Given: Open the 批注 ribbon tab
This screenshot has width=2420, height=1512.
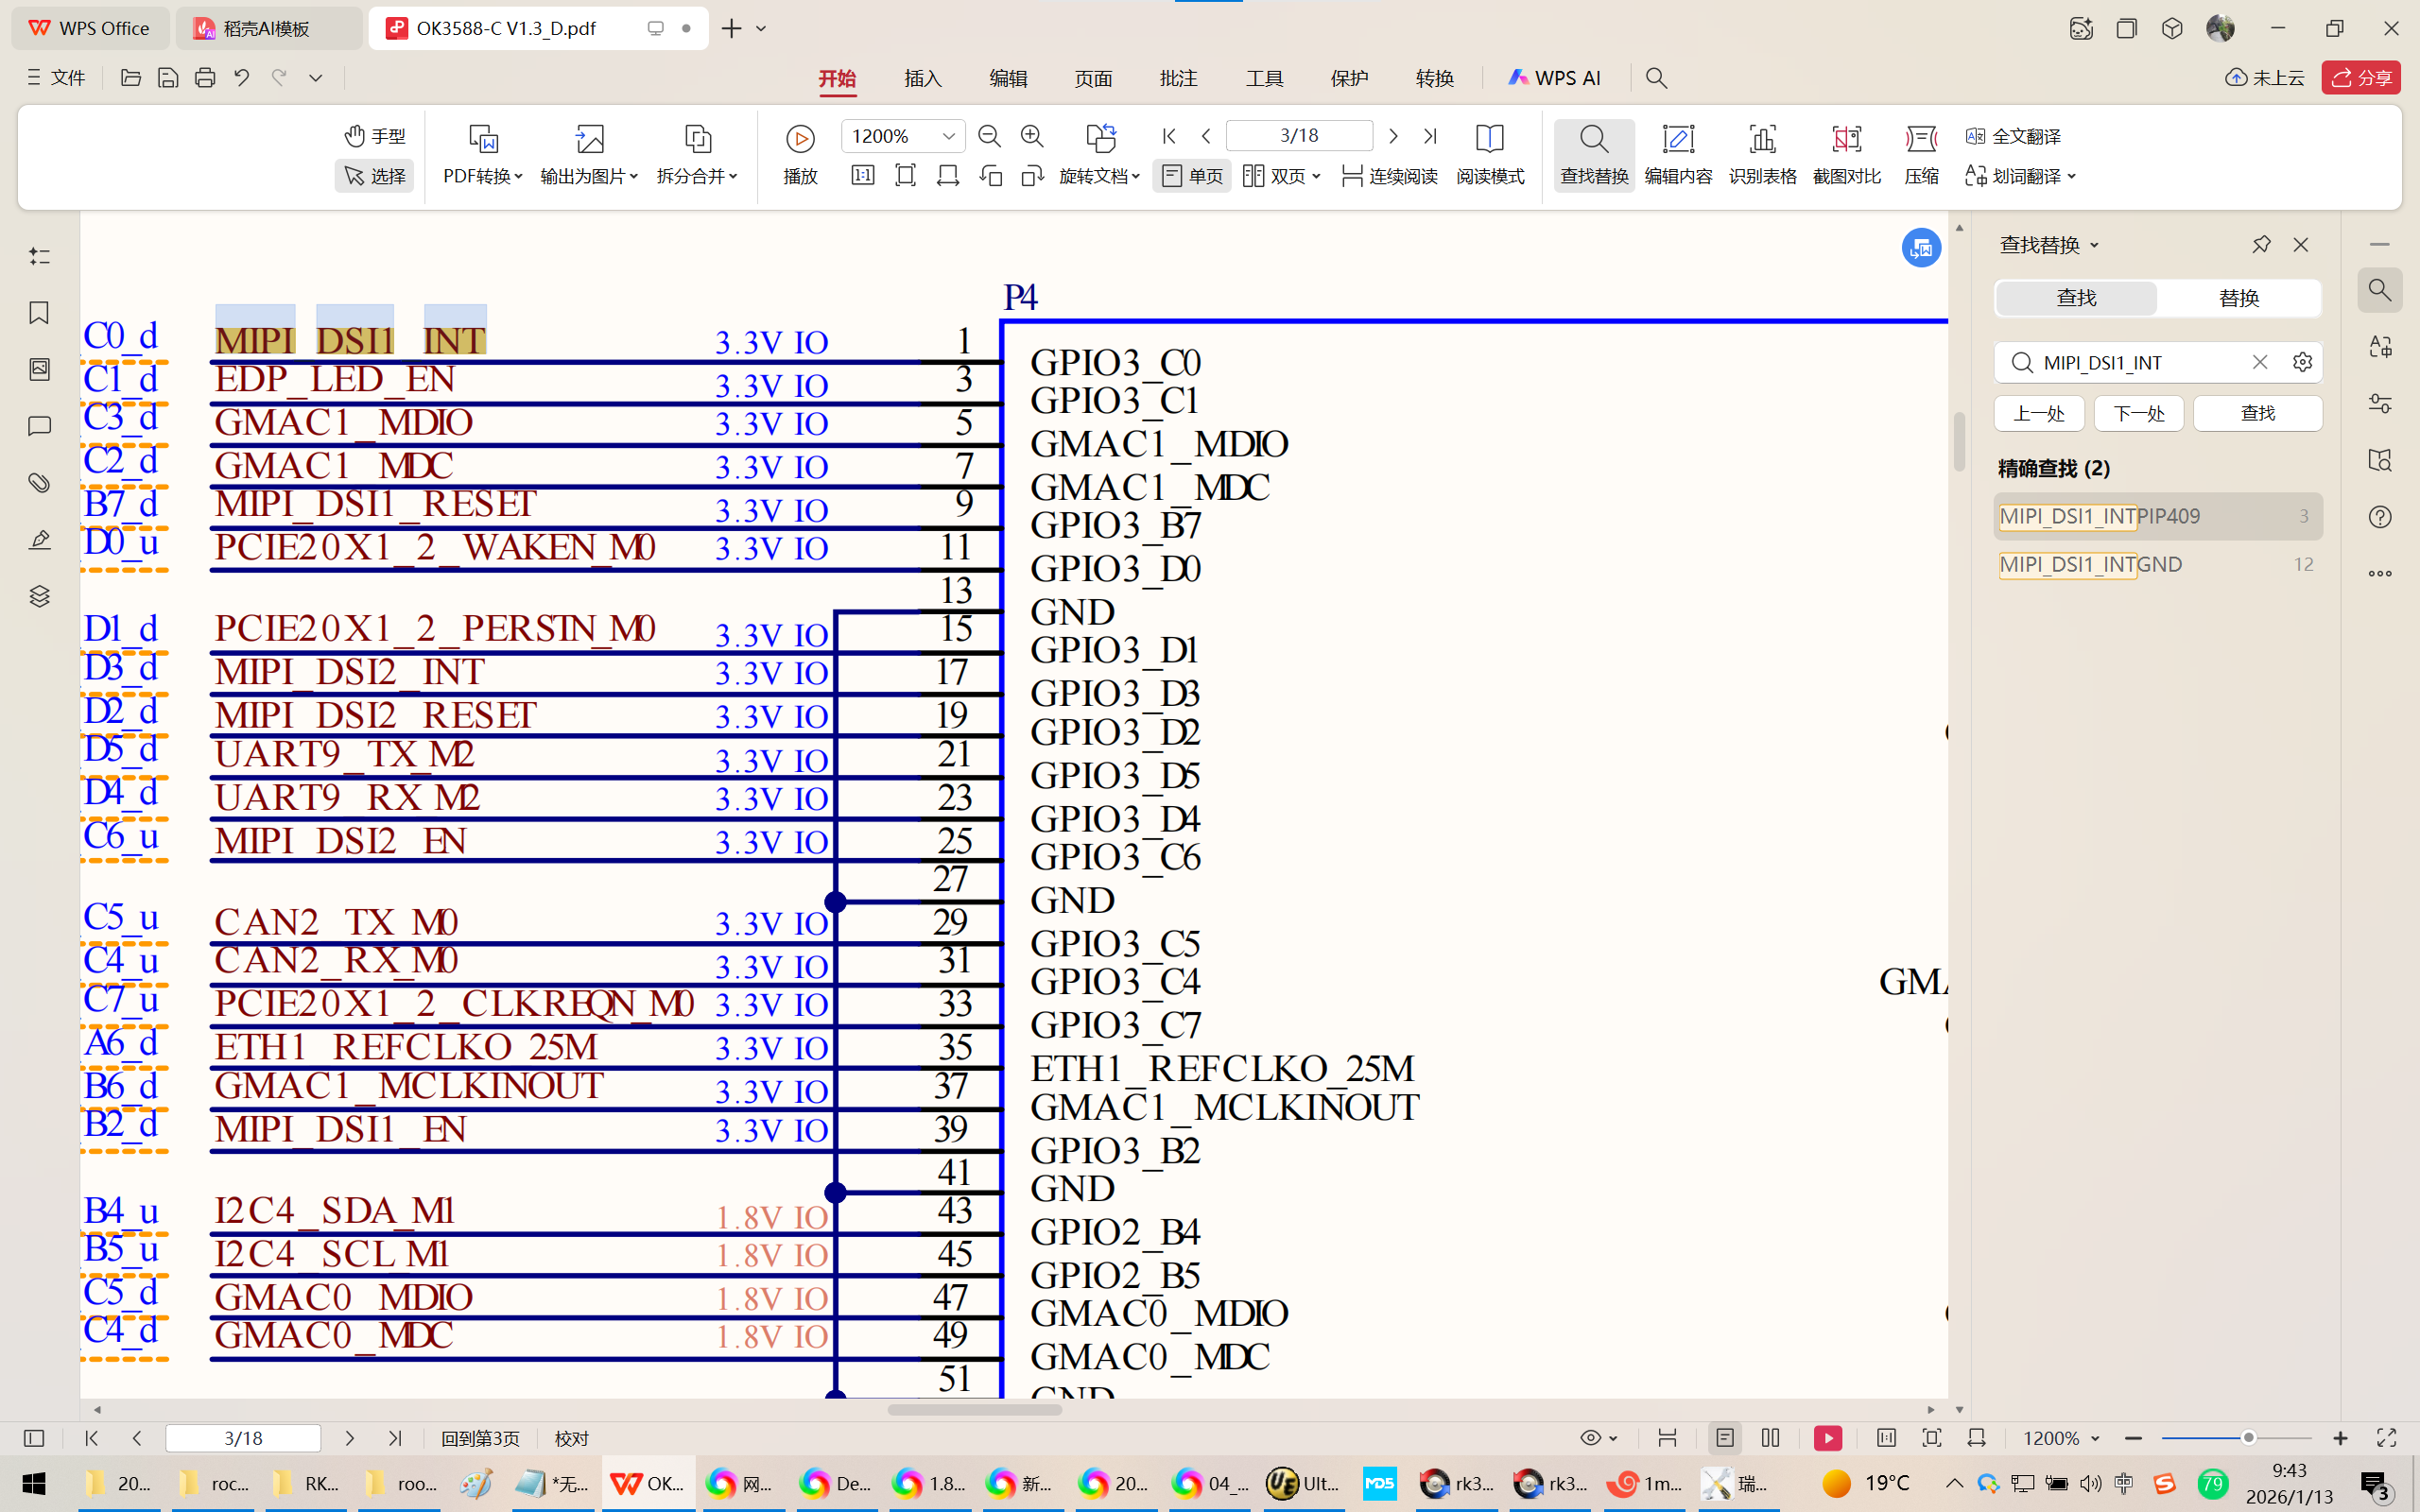Looking at the screenshot, I should pos(1178,78).
